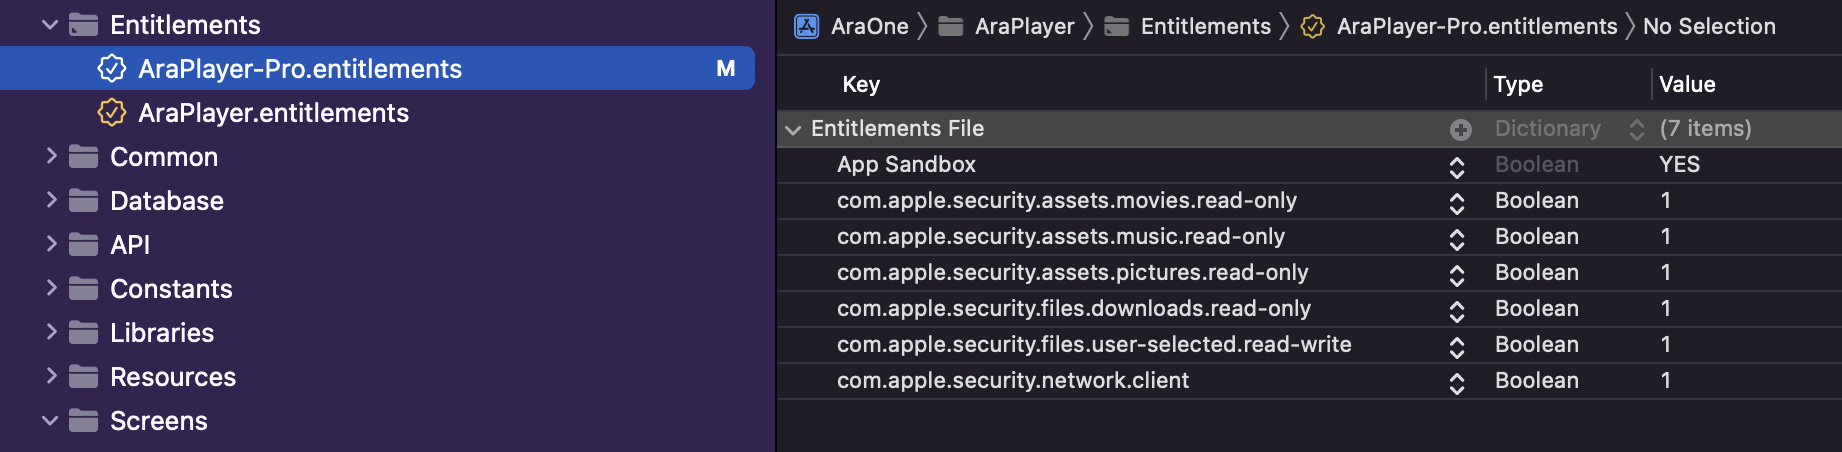Collapse the Screens folder
Screen dimensions: 1842x452
(x=50, y=421)
